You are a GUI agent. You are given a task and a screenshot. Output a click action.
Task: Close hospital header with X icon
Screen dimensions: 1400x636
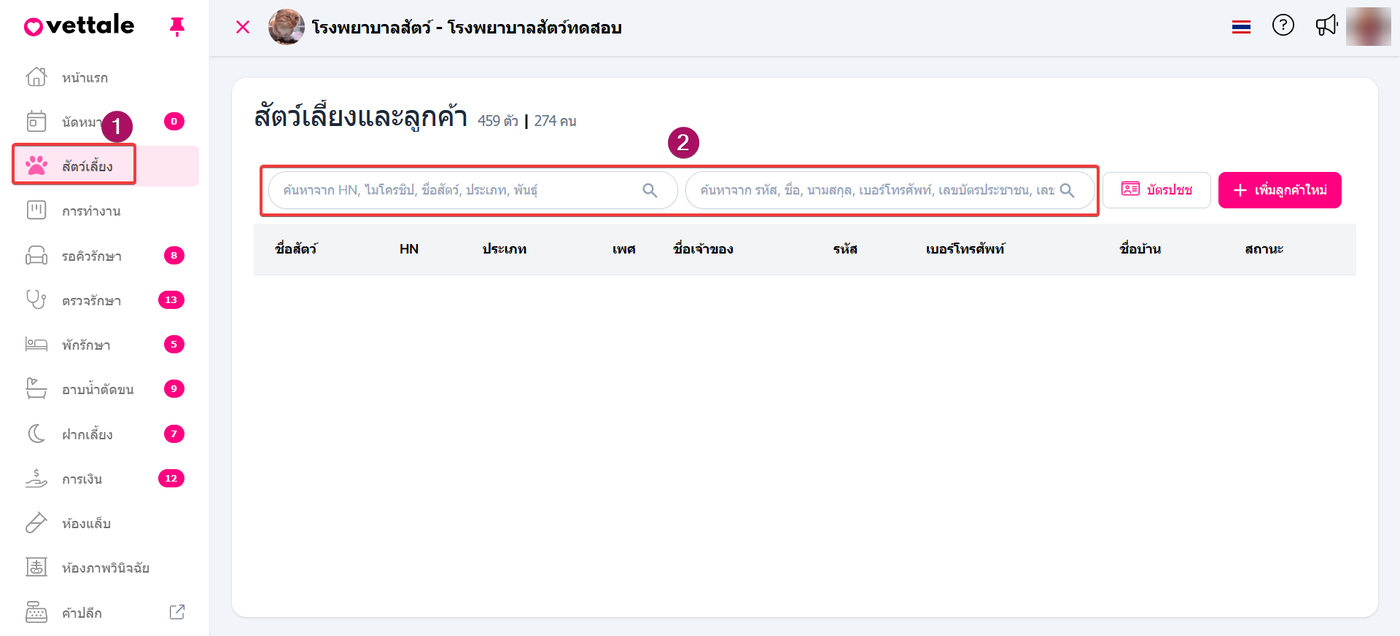tap(242, 27)
